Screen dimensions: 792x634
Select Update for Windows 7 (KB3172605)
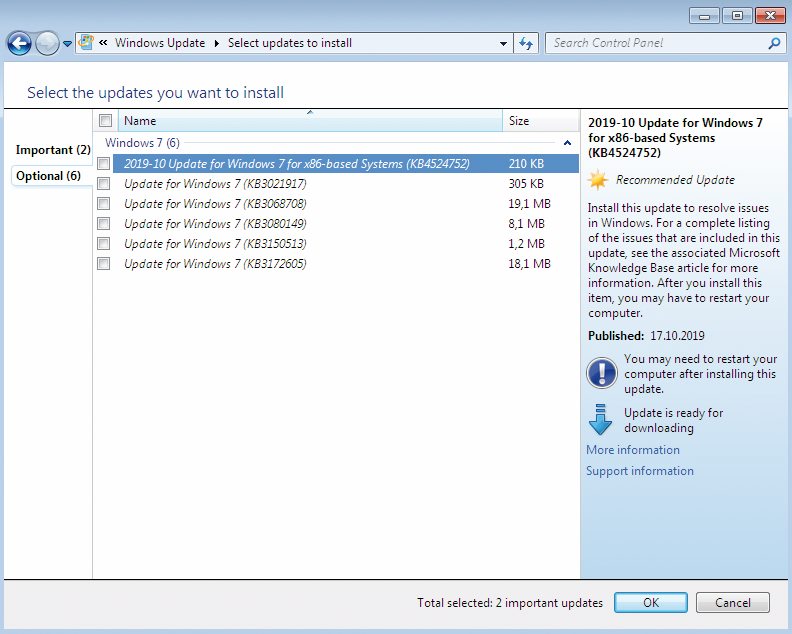click(x=215, y=264)
